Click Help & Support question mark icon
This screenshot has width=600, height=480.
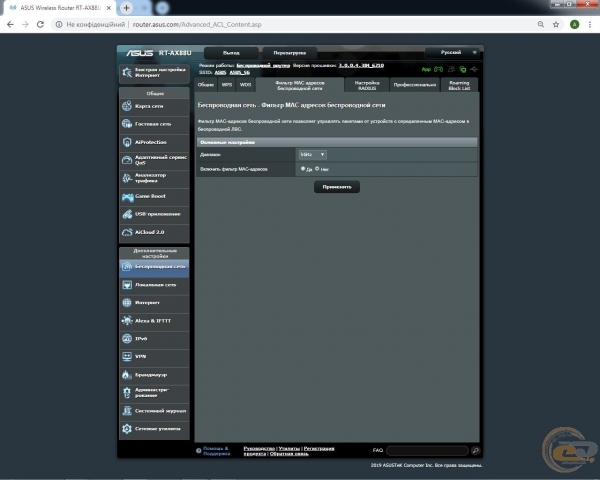pyautogui.click(x=199, y=451)
